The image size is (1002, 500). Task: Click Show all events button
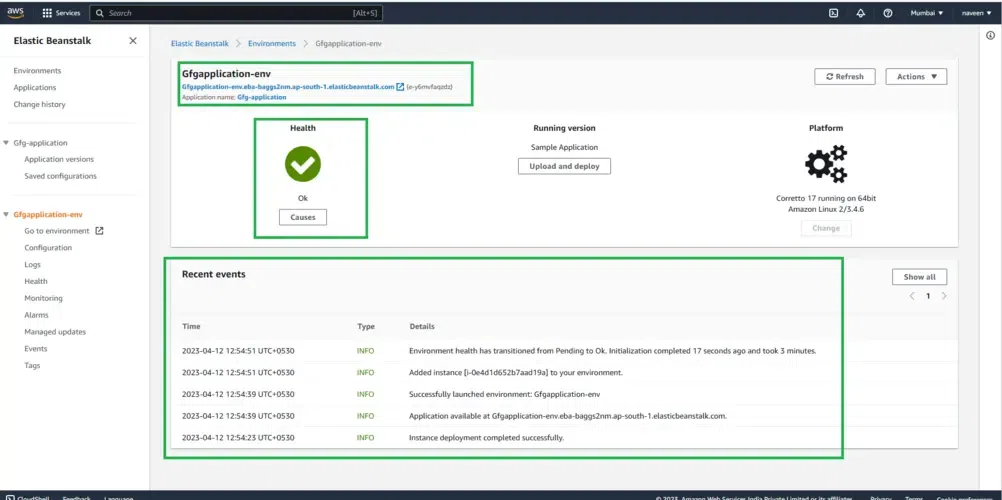click(920, 277)
